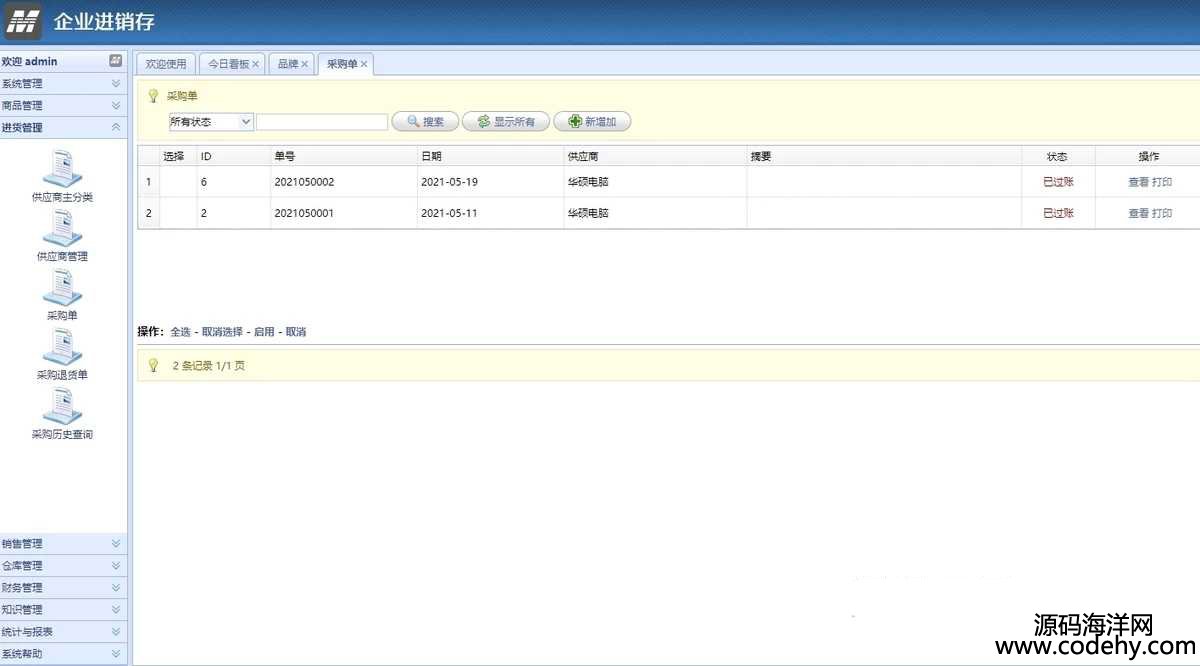Click the lightbulb icon next to 采购单 heading
Screen dimensions: 1200x666
click(x=153, y=96)
